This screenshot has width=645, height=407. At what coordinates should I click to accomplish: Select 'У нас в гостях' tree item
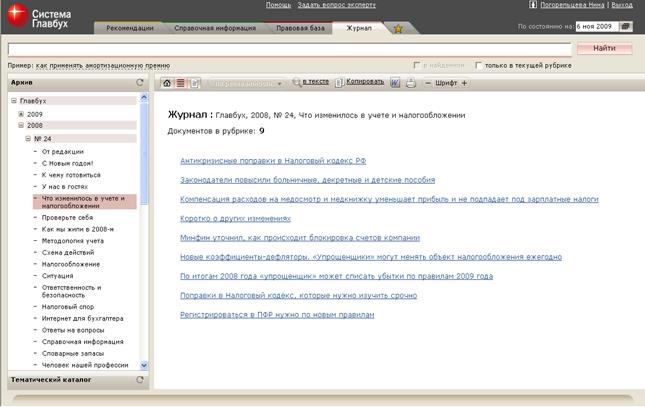click(65, 186)
